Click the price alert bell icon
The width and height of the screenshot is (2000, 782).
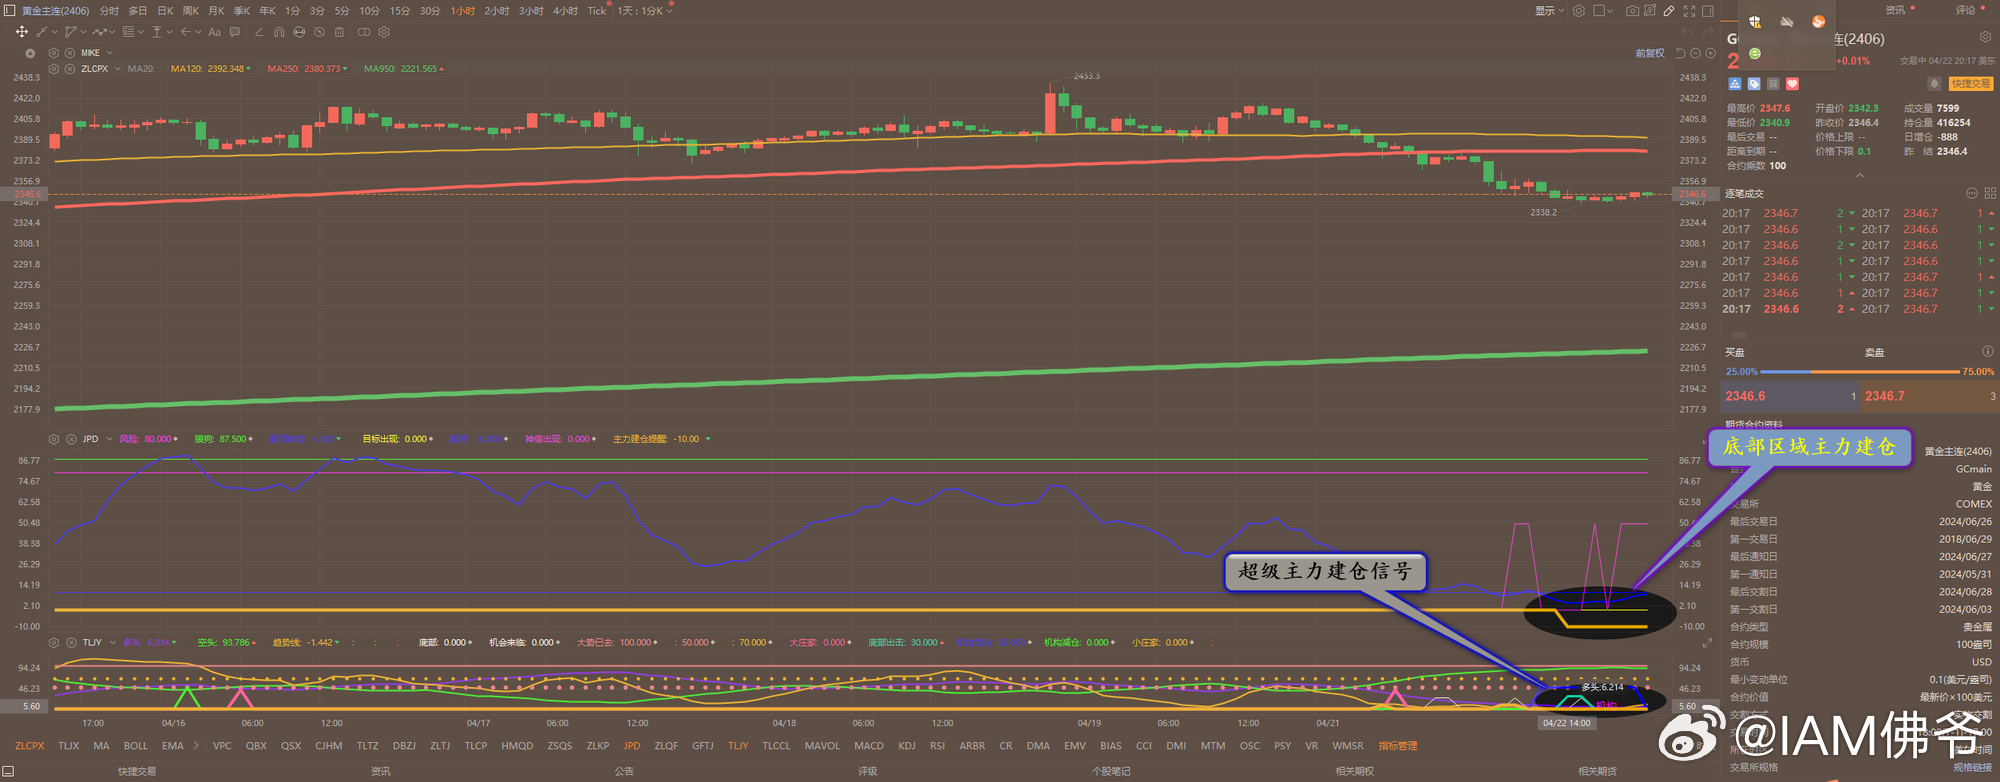(1934, 84)
